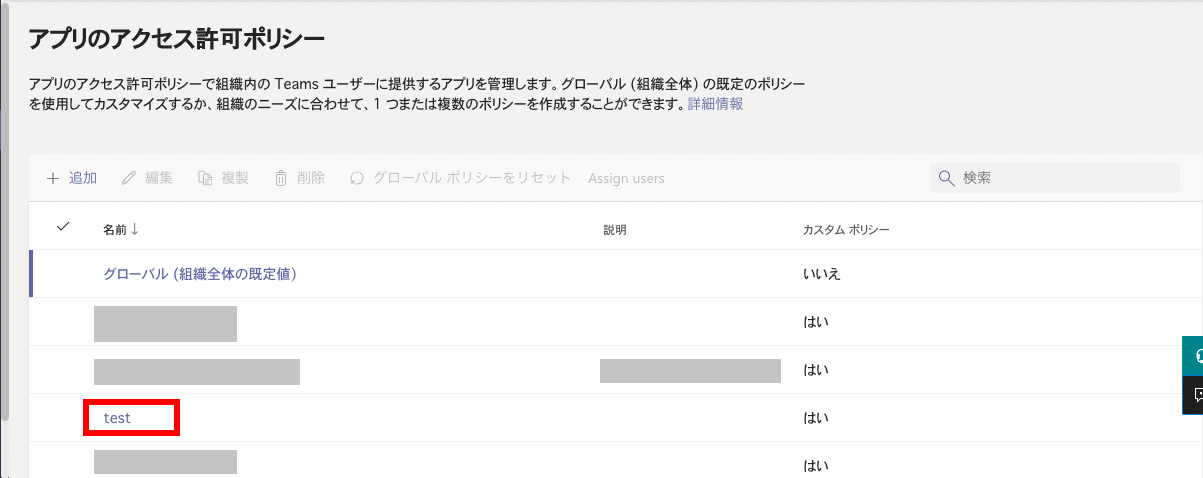Click the 削除 (delete) toolbar button
This screenshot has height=478, width=1203.
point(299,178)
